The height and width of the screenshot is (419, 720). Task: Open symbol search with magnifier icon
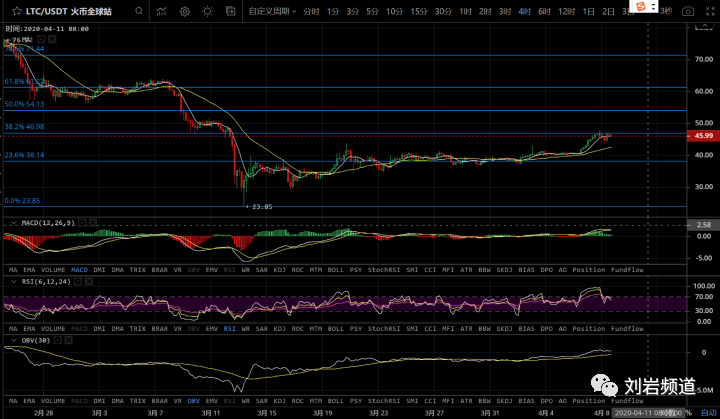click(139, 11)
